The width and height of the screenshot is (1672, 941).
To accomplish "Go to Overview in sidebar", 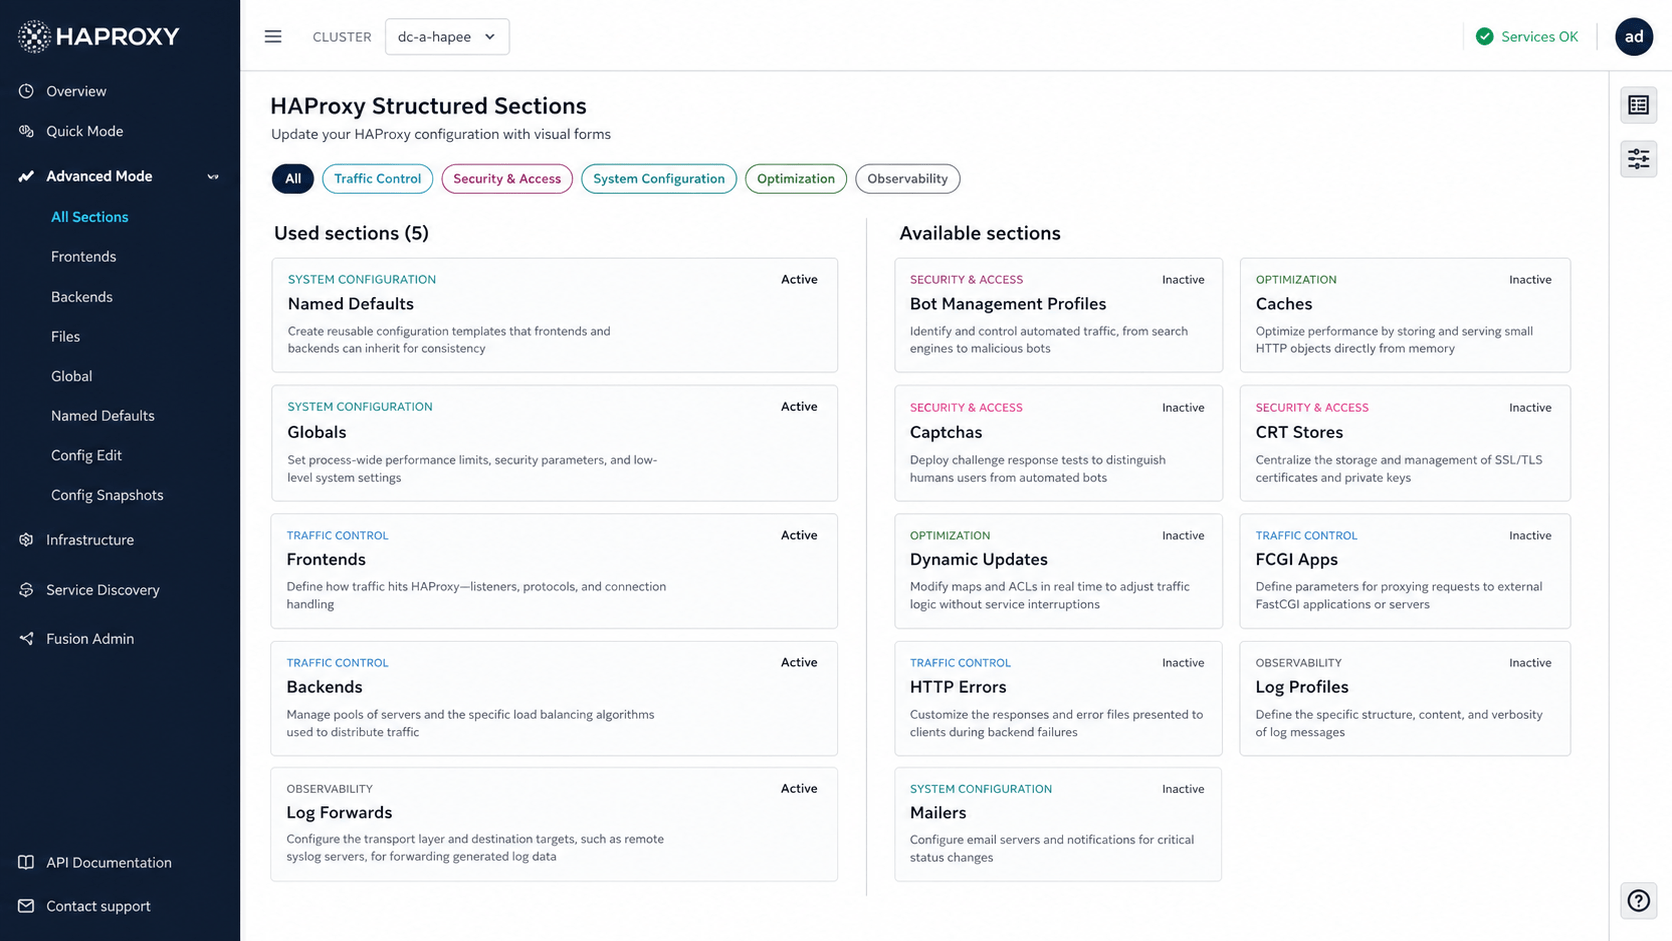I will coord(76,91).
